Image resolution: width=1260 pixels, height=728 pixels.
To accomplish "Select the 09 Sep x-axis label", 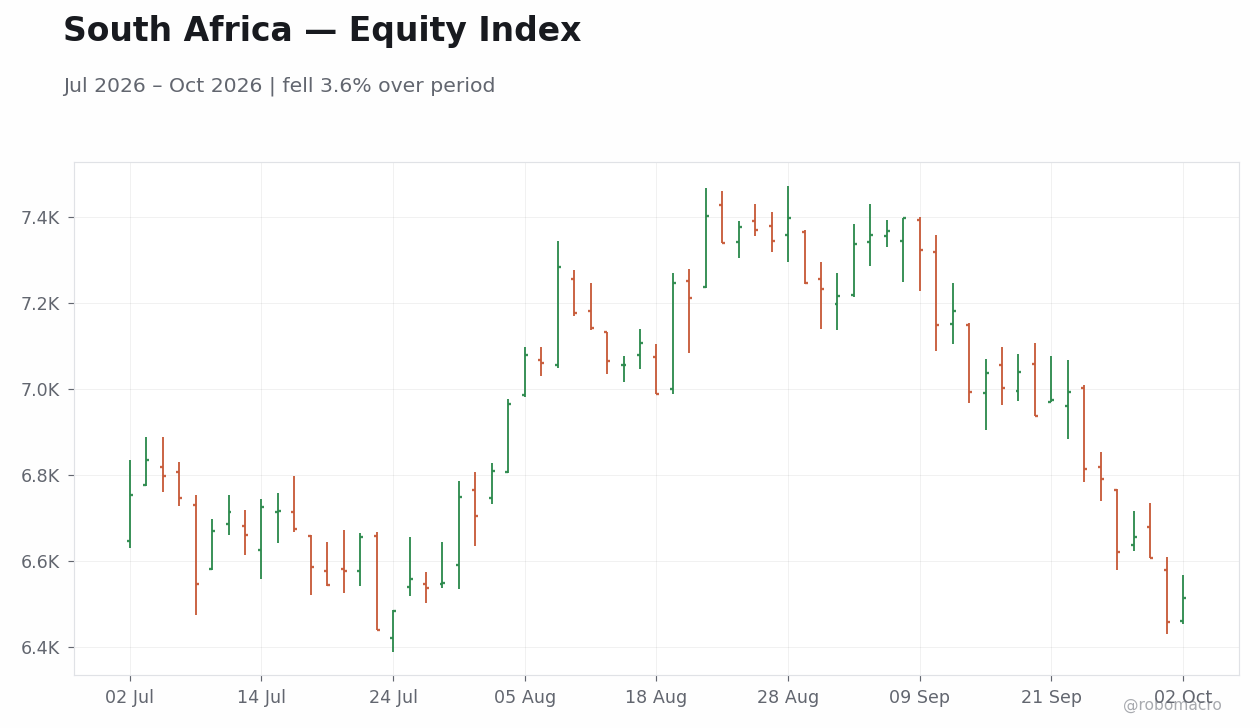I will (920, 698).
